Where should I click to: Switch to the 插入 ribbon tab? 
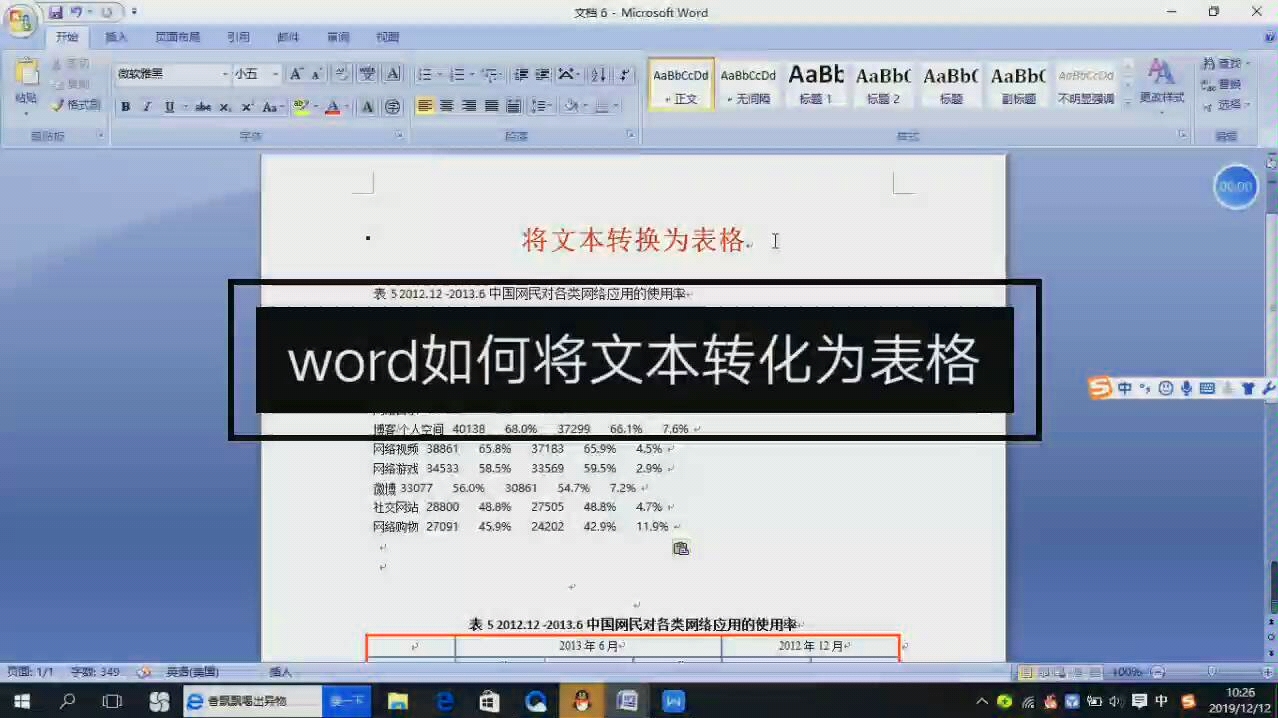pos(116,37)
